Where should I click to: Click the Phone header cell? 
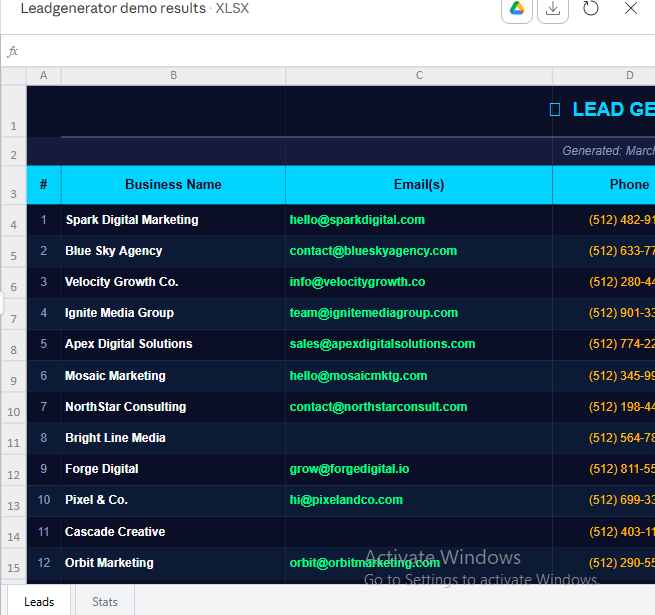pyautogui.click(x=604, y=185)
